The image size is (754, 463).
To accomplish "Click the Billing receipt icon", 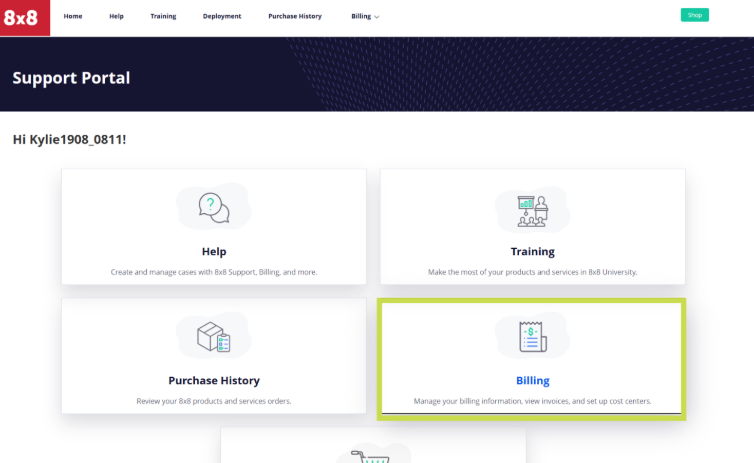I will pos(532,337).
